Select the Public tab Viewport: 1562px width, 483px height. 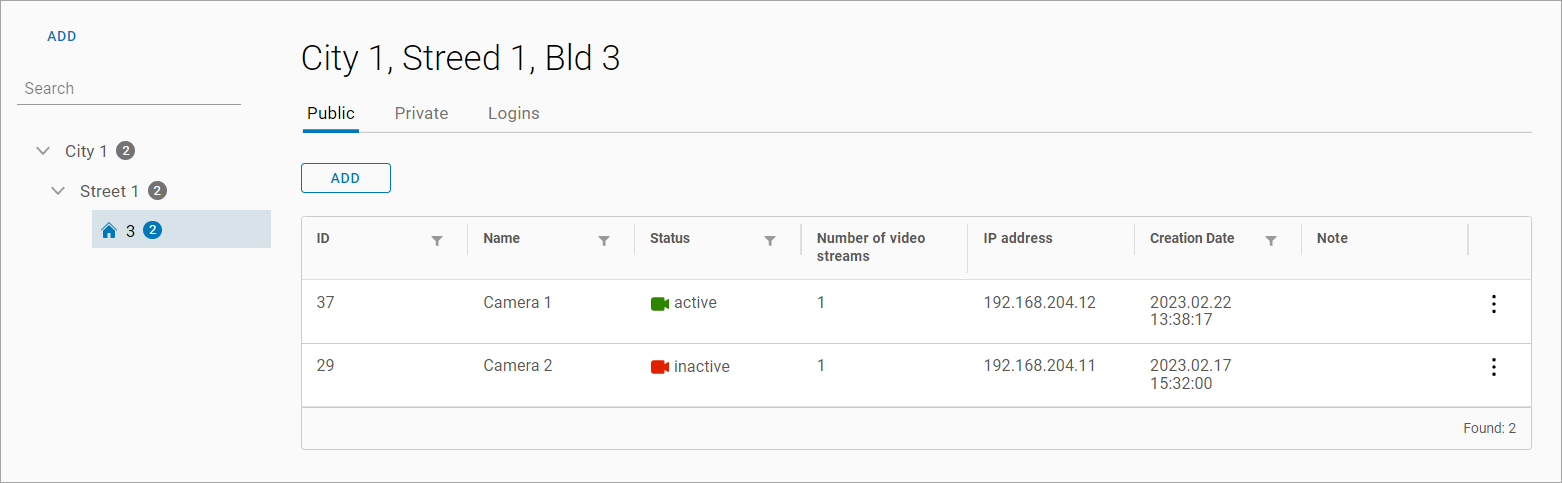(330, 113)
